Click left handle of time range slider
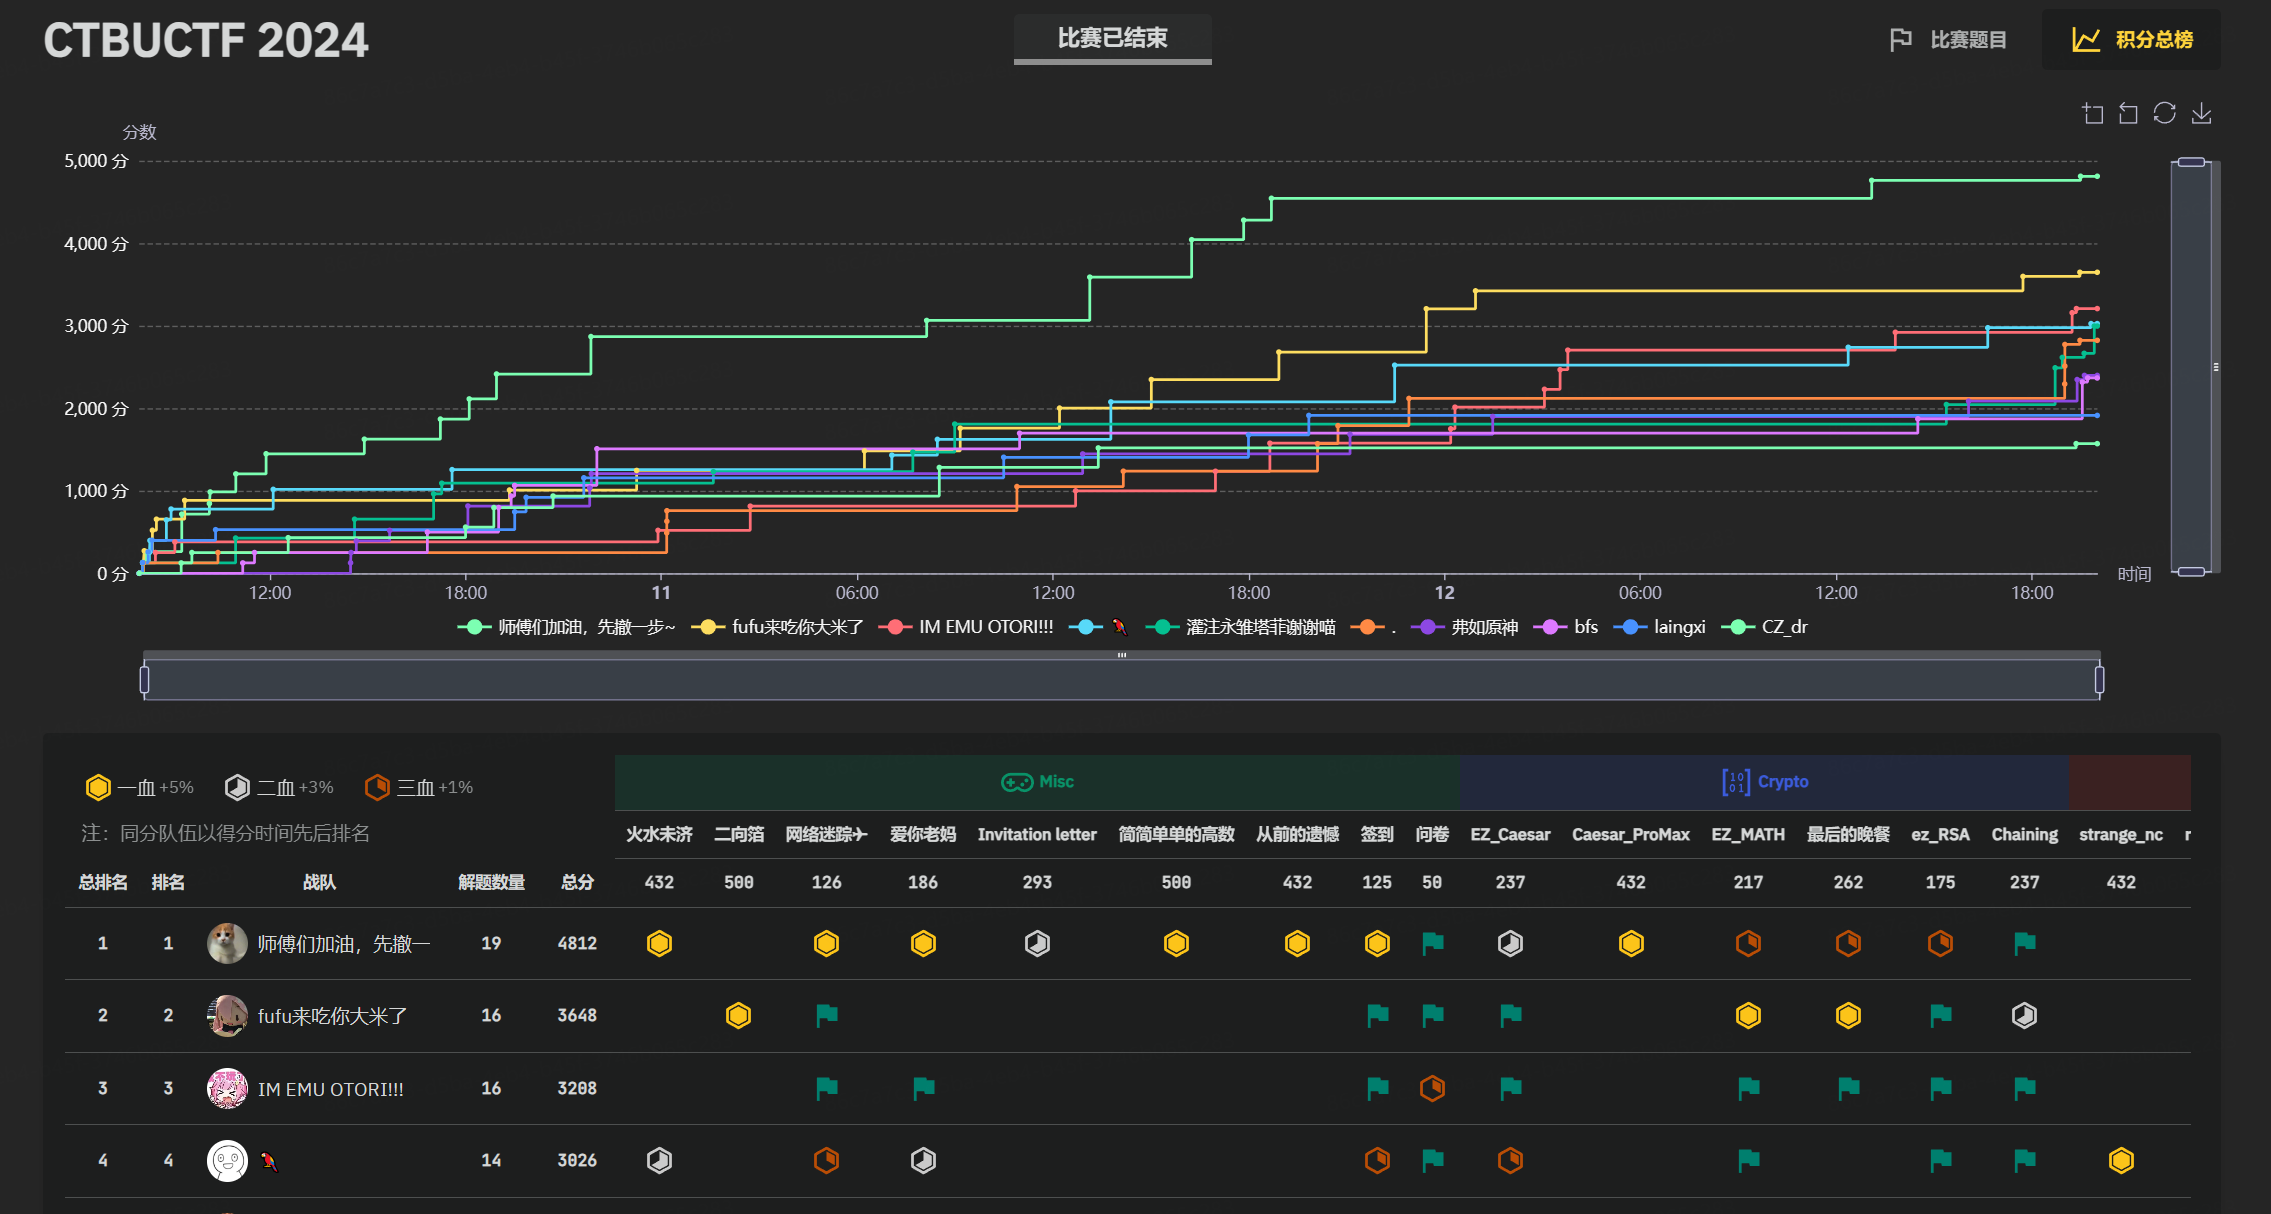This screenshot has height=1214, width=2271. coord(144,680)
